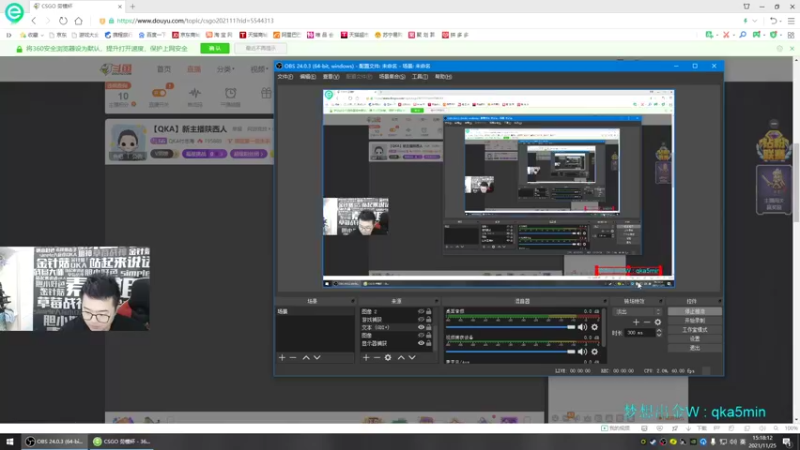Enable studio mode in OBS controls
Screen dimensions: 800x450
695,330
